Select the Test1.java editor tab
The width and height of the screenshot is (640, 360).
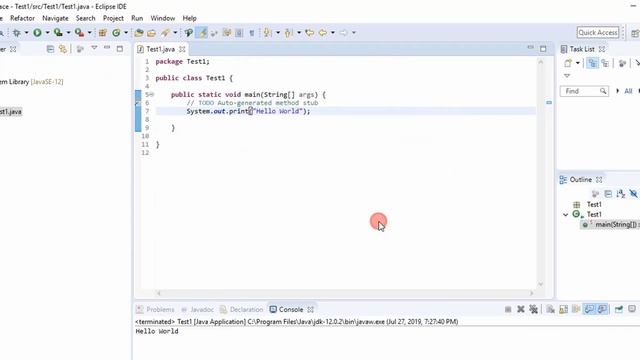(160, 49)
